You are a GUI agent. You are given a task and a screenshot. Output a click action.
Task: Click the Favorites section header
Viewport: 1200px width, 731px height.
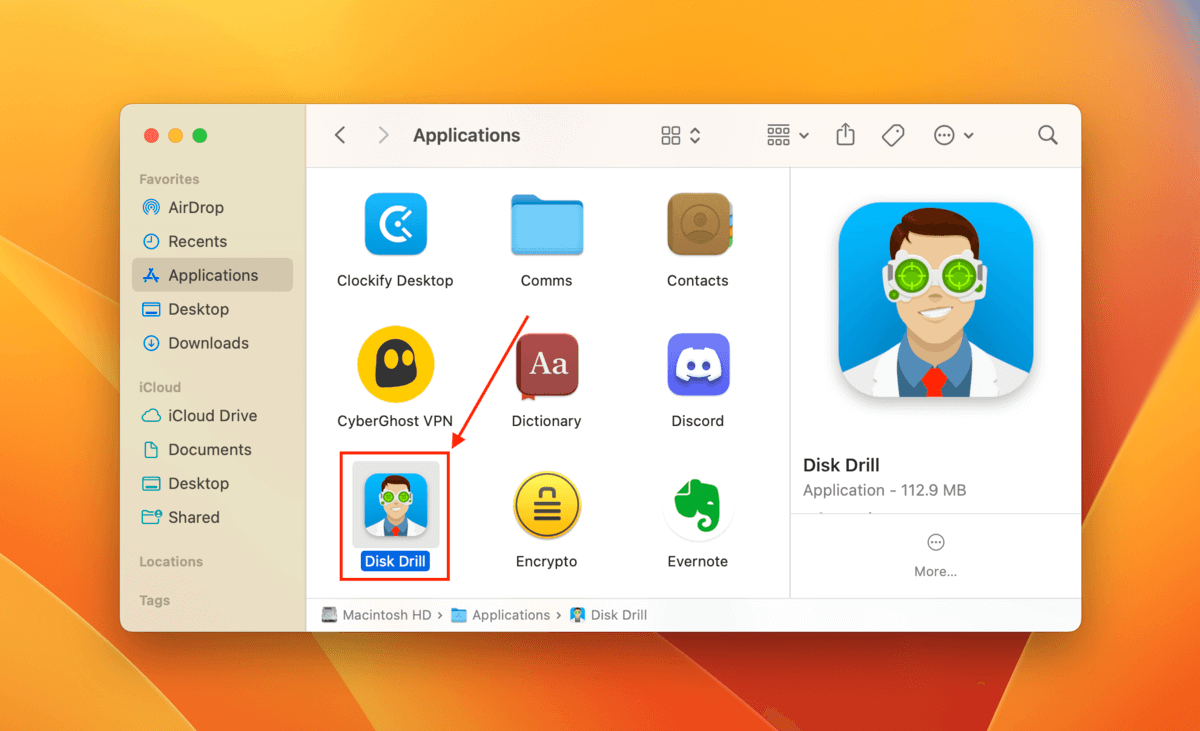169,179
